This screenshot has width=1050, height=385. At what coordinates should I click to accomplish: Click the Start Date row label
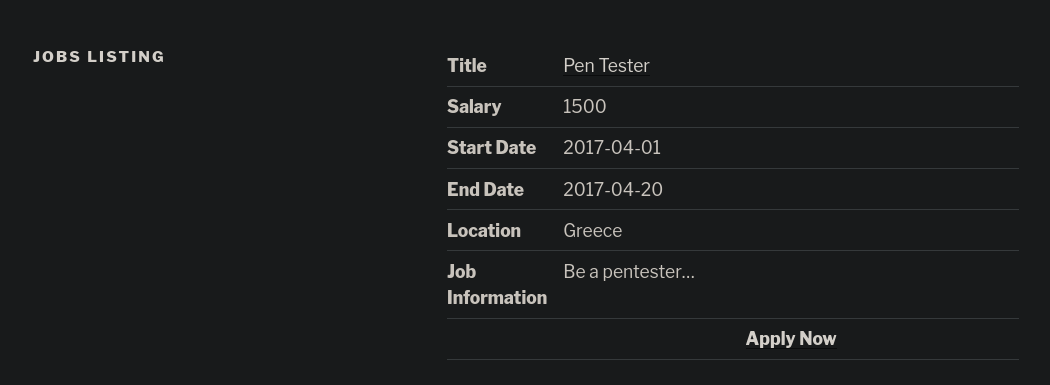492,148
